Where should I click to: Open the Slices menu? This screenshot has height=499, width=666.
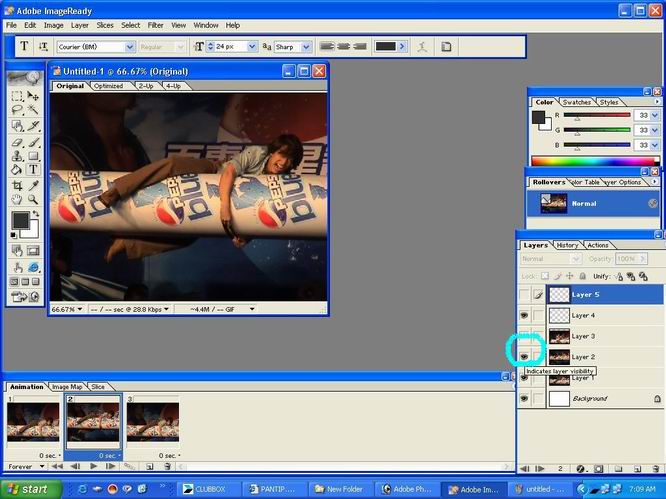[105, 25]
